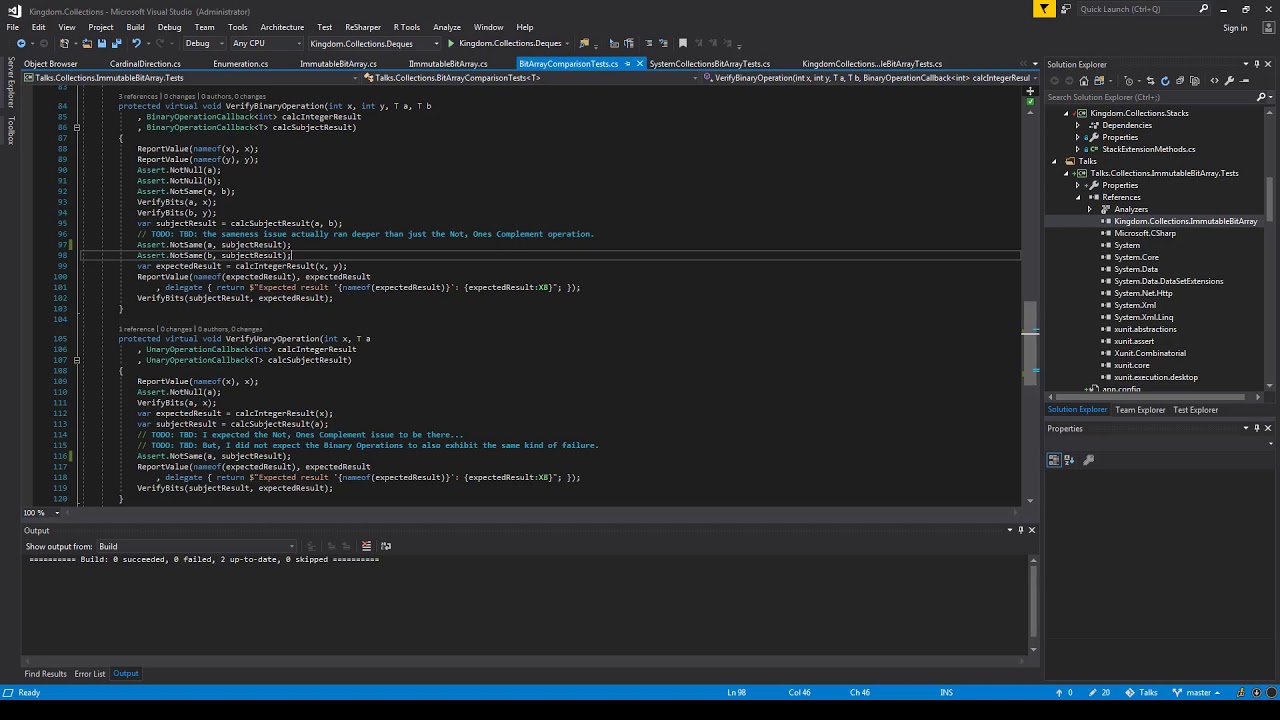This screenshot has width=1280, height=720.
Task: Click the 3 references CodeLens link above VerifyBinaryOperation
Action: coord(138,96)
